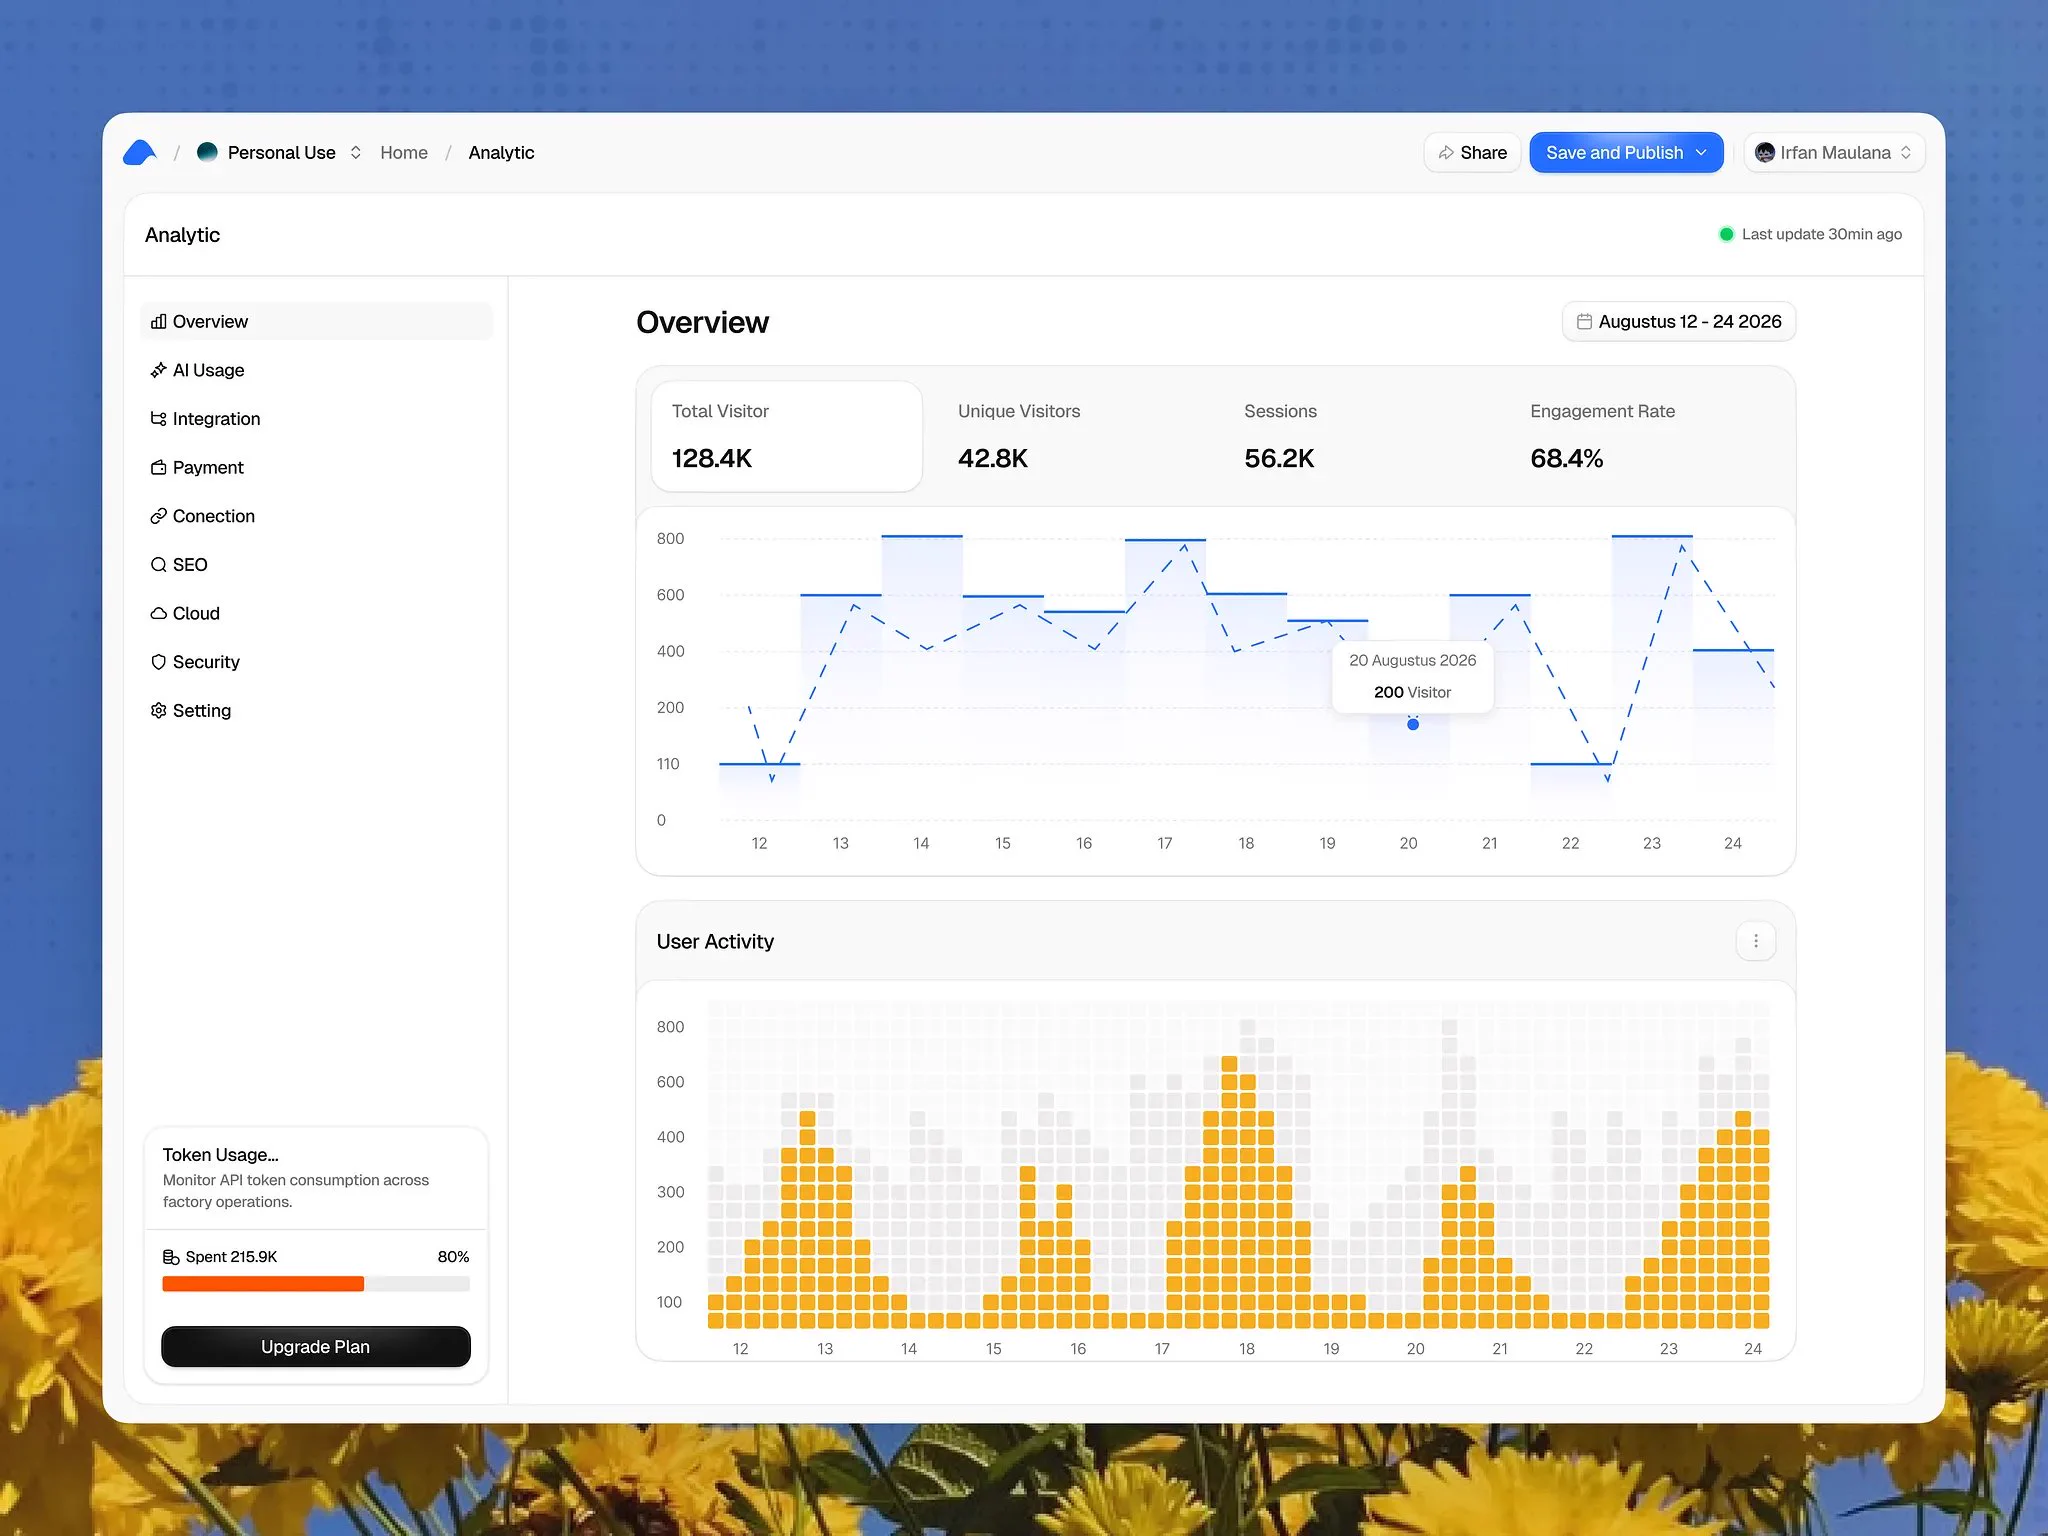
Task: Click the Conection link icon
Action: pos(158,516)
